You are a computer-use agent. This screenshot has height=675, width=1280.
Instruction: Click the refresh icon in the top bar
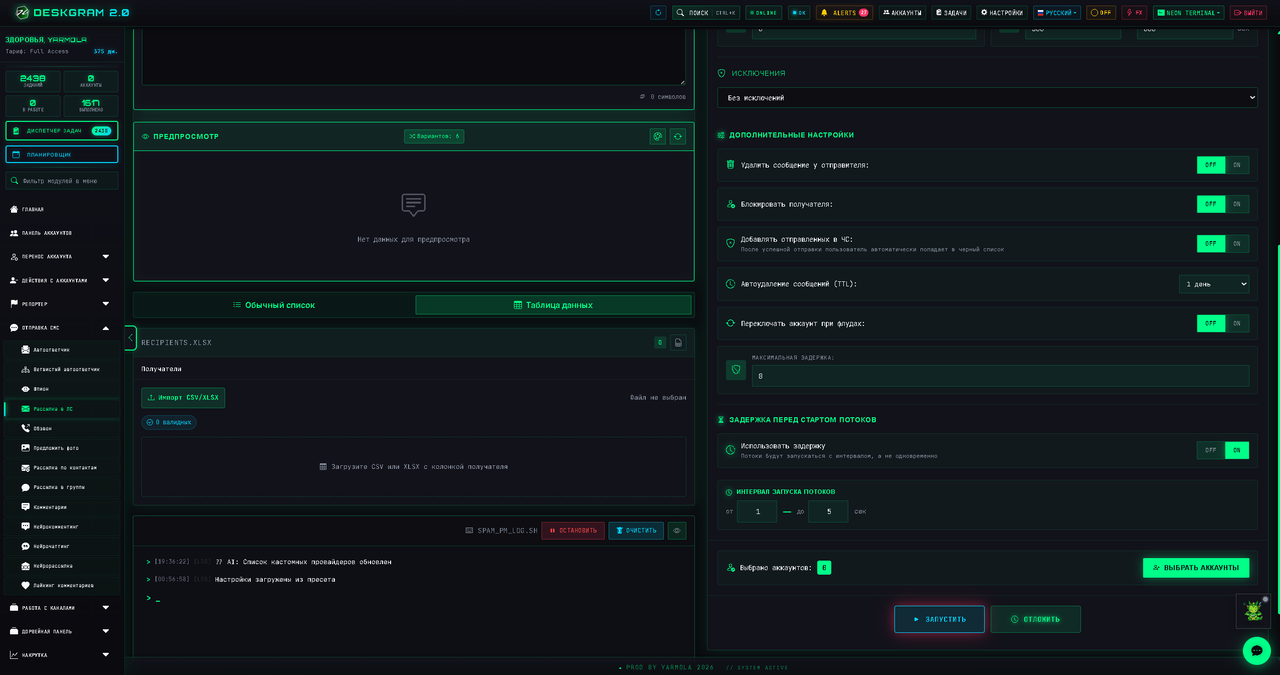point(658,13)
